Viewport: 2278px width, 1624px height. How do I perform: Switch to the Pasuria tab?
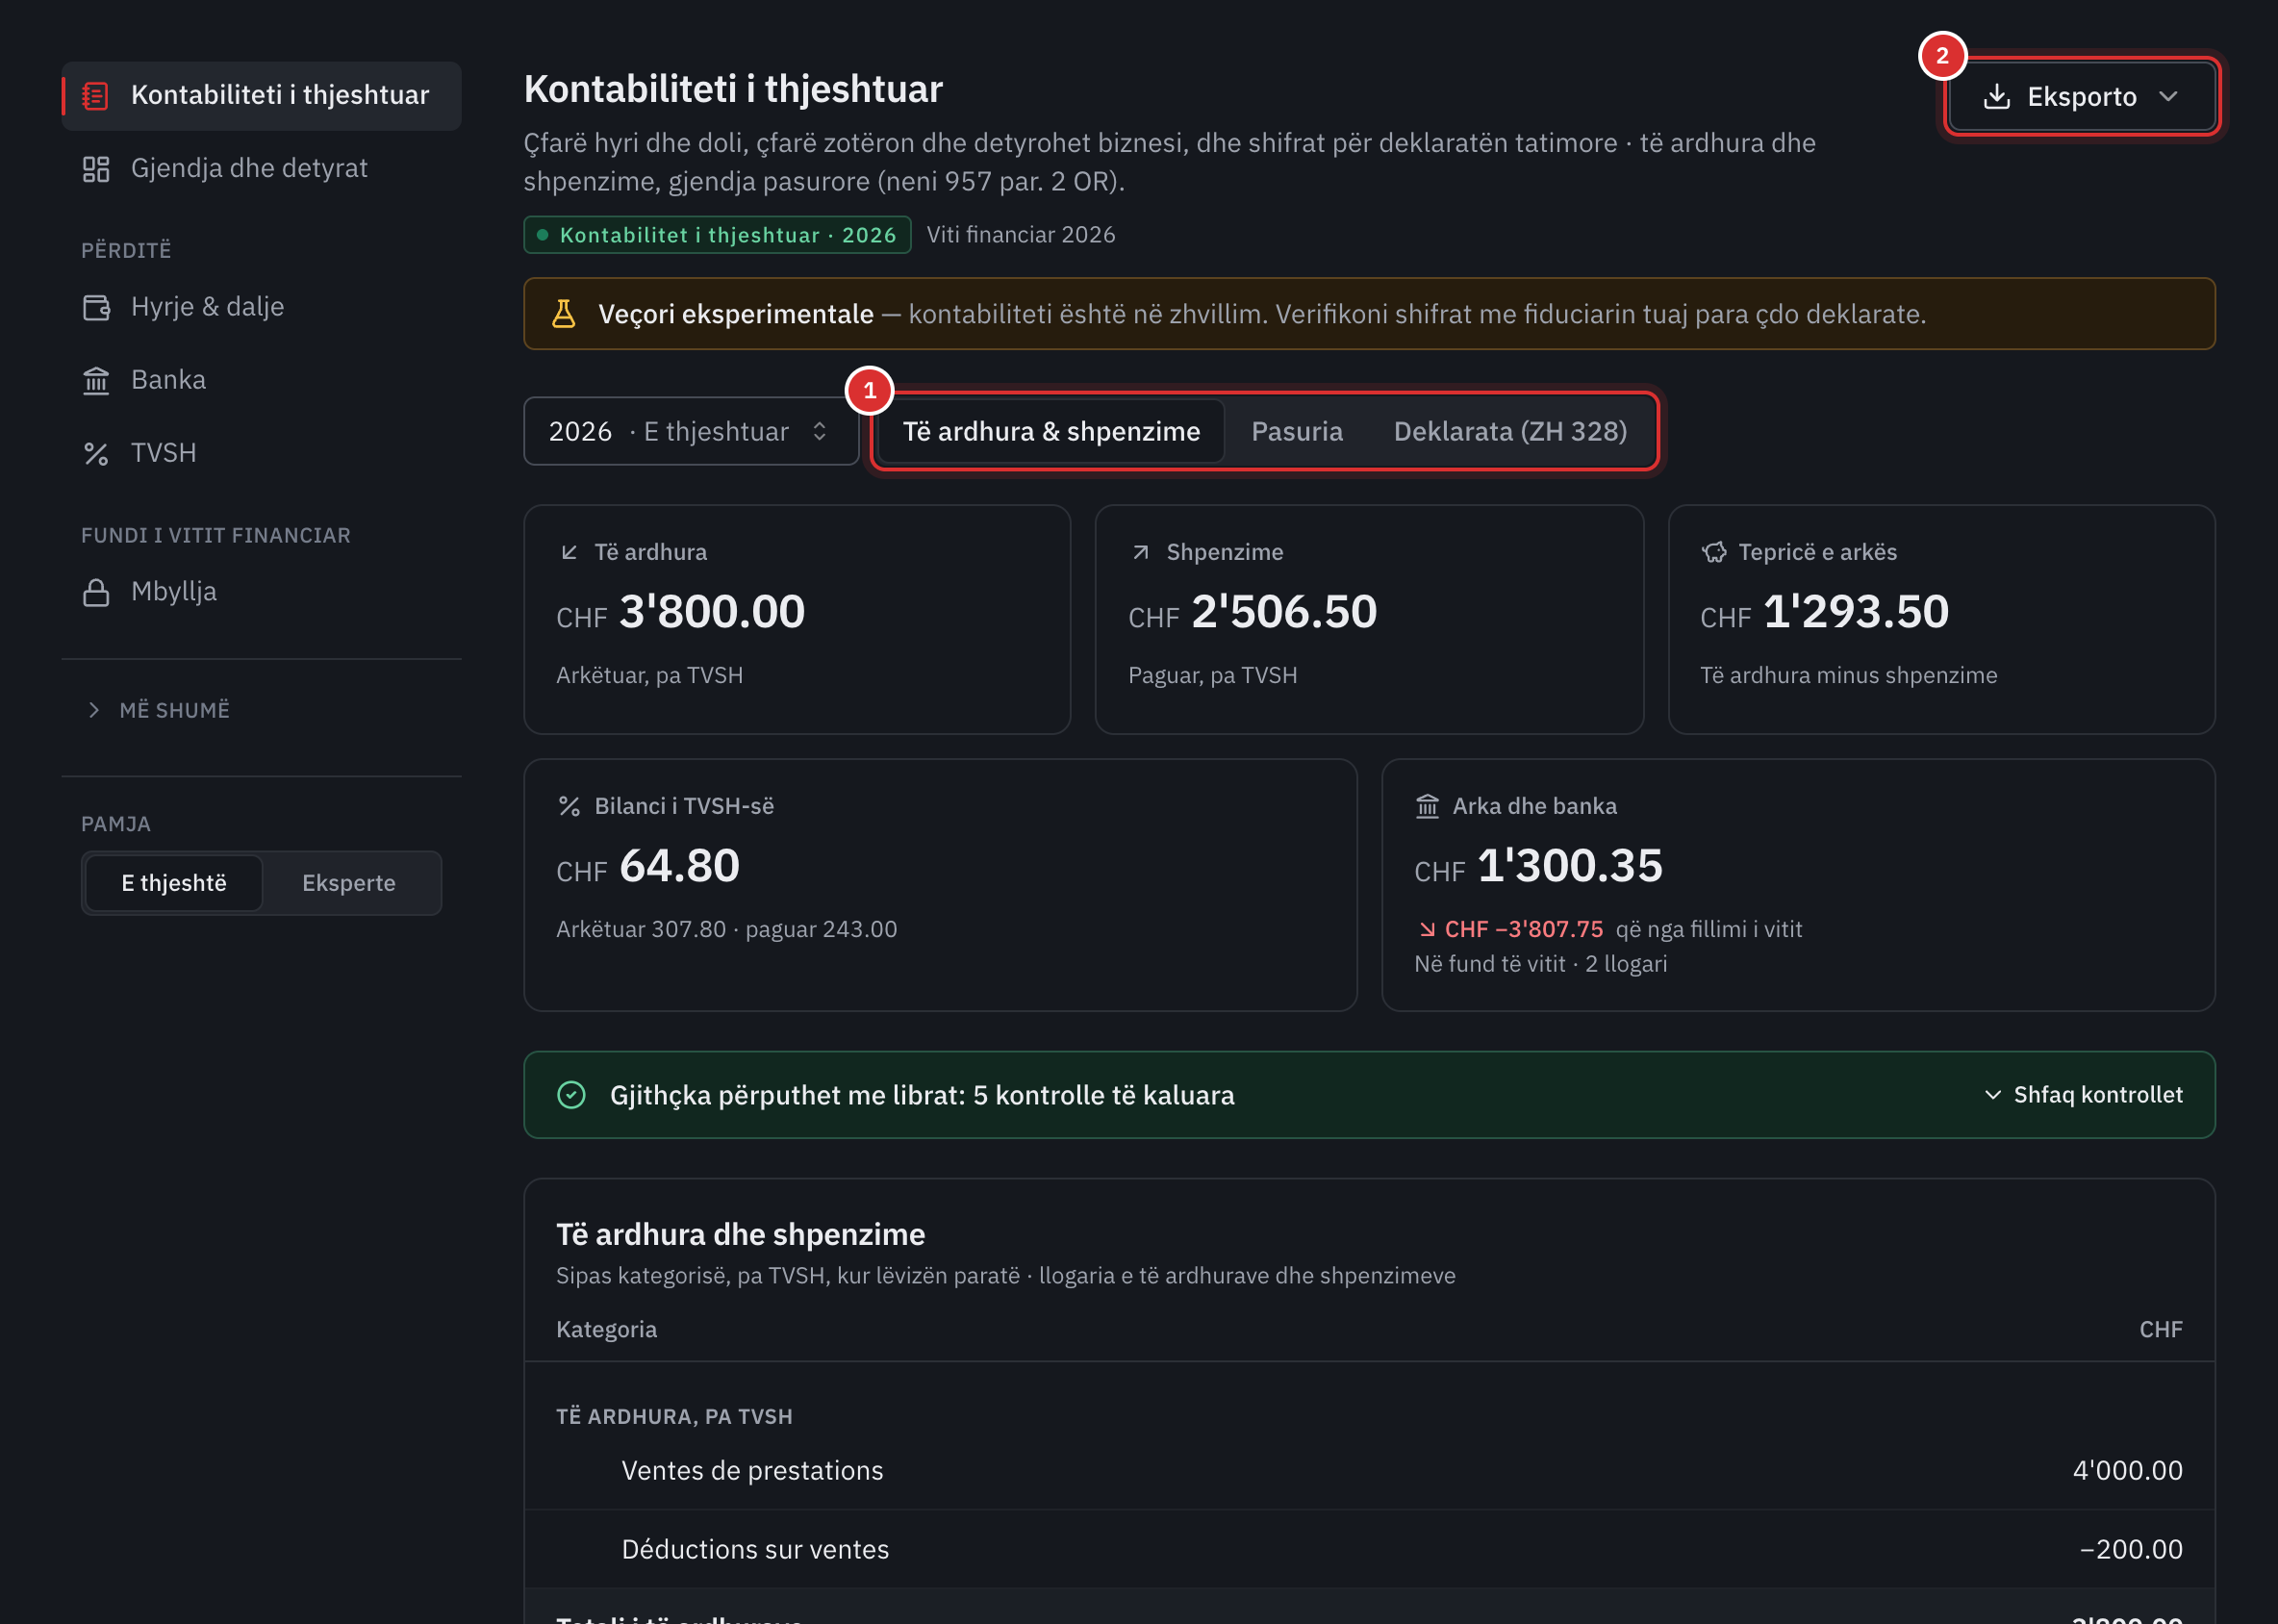pos(1297,431)
